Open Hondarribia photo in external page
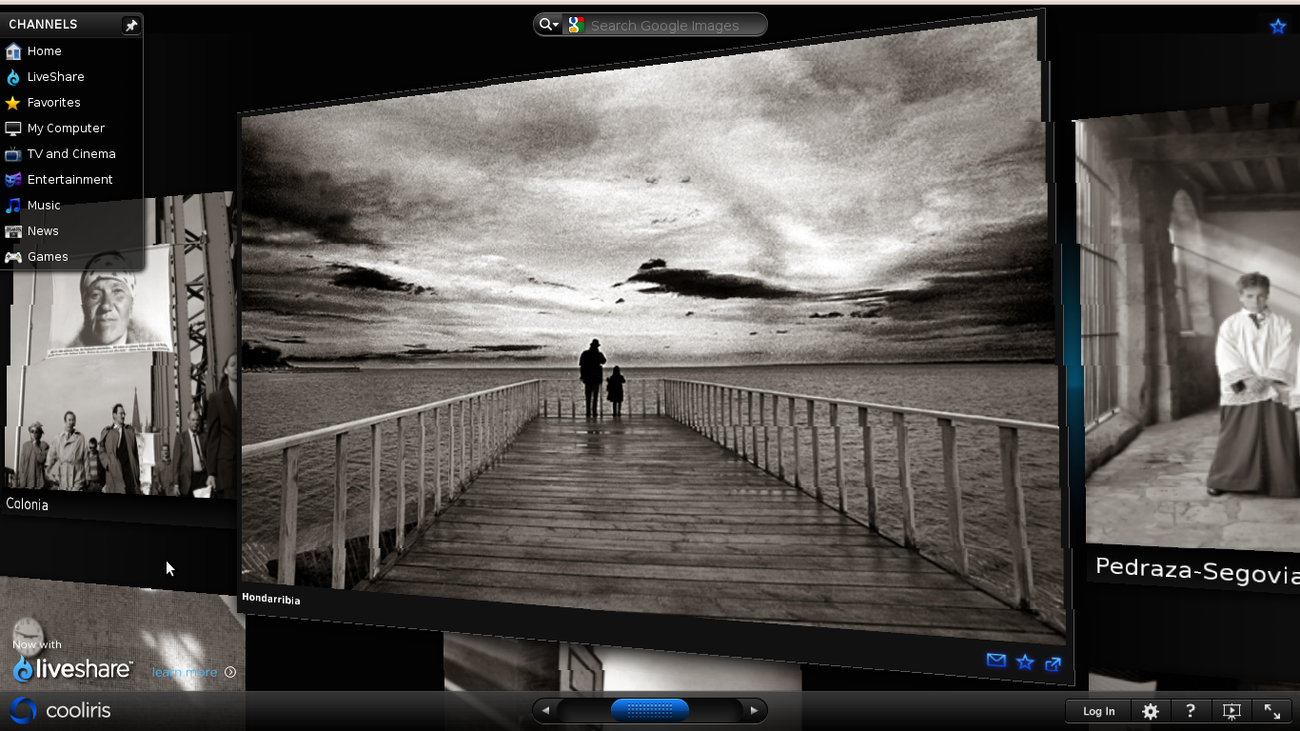This screenshot has height=731, width=1300. (1052, 664)
